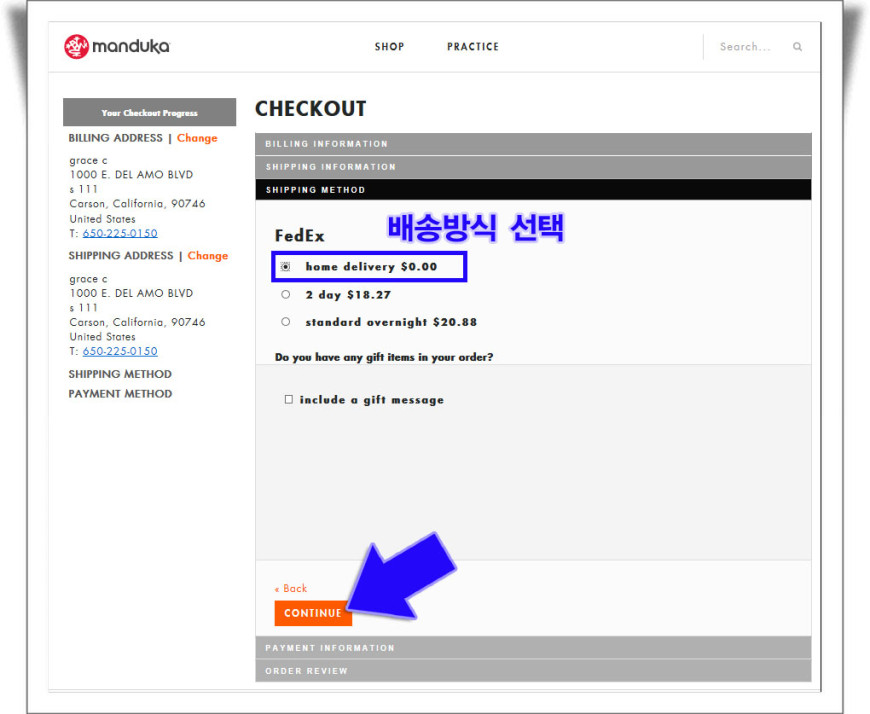Change the billing address
870x714 pixels.
[x=197, y=138]
